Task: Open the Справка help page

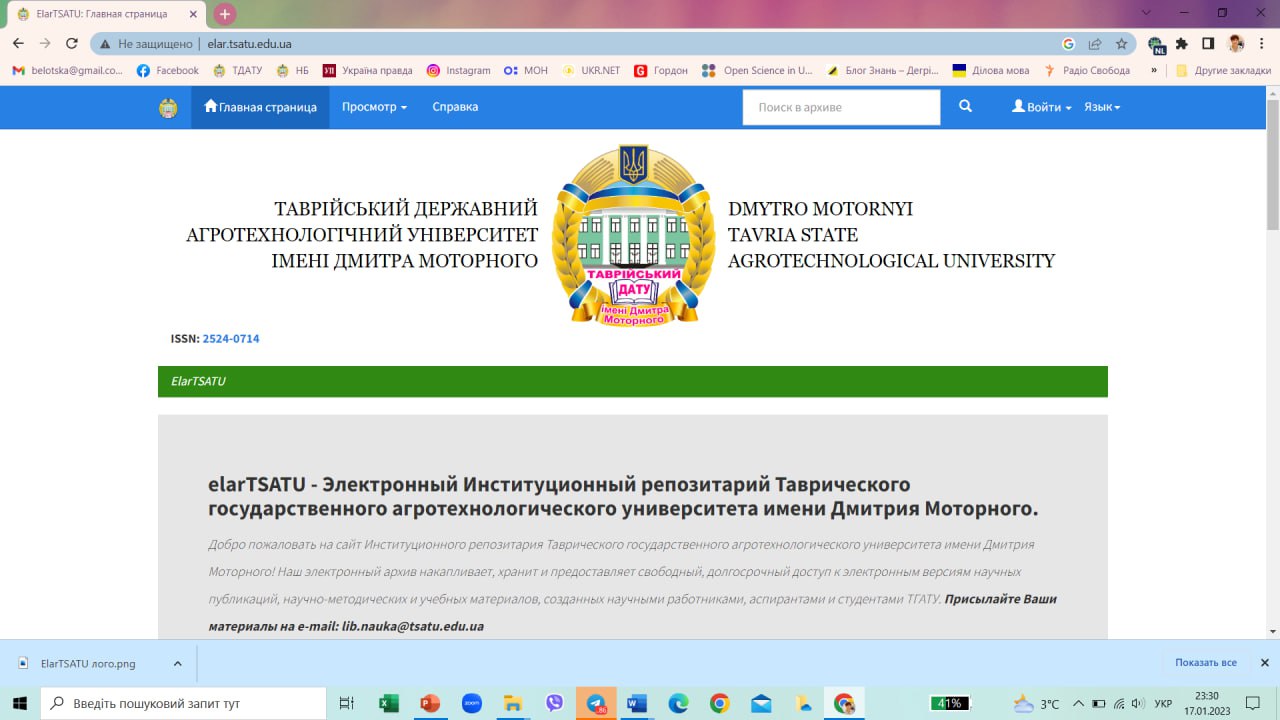Action: 455,107
